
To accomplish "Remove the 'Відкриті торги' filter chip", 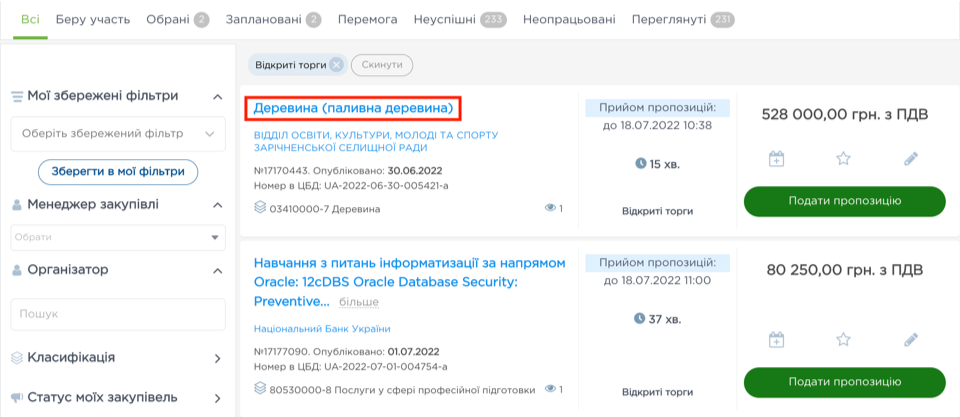I will tap(336, 65).
